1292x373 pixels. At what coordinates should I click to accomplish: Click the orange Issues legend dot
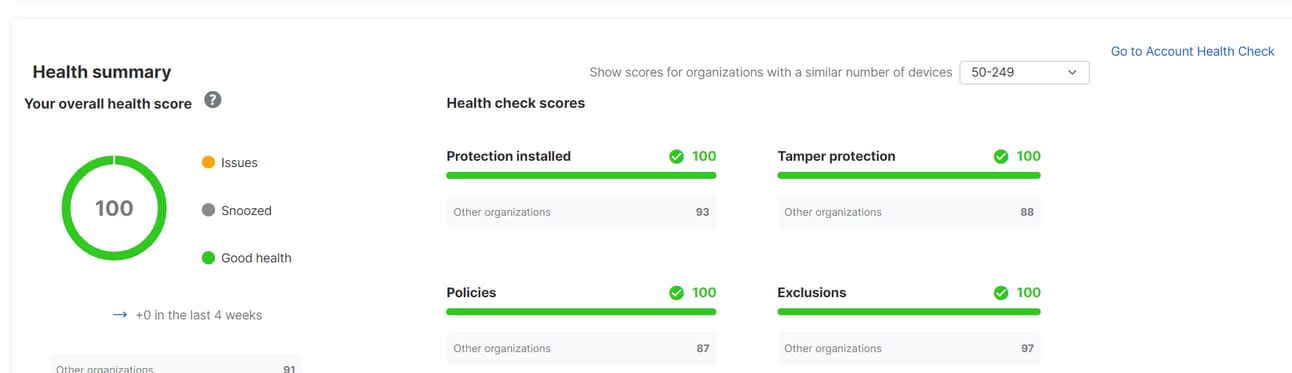point(208,163)
